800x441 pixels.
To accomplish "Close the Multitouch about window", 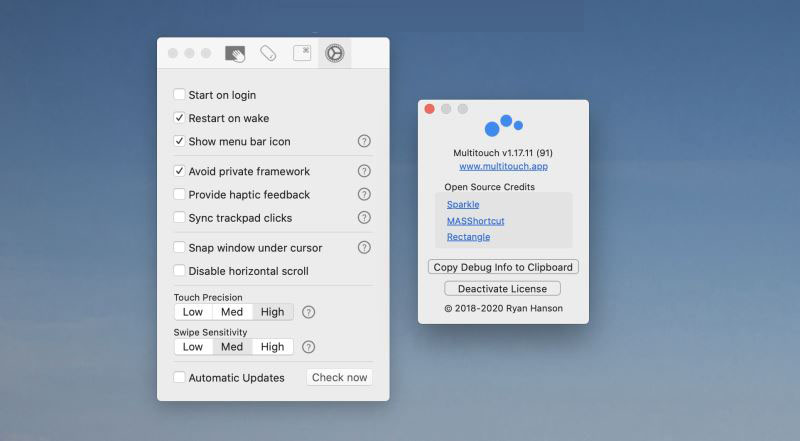I will coord(430,109).
